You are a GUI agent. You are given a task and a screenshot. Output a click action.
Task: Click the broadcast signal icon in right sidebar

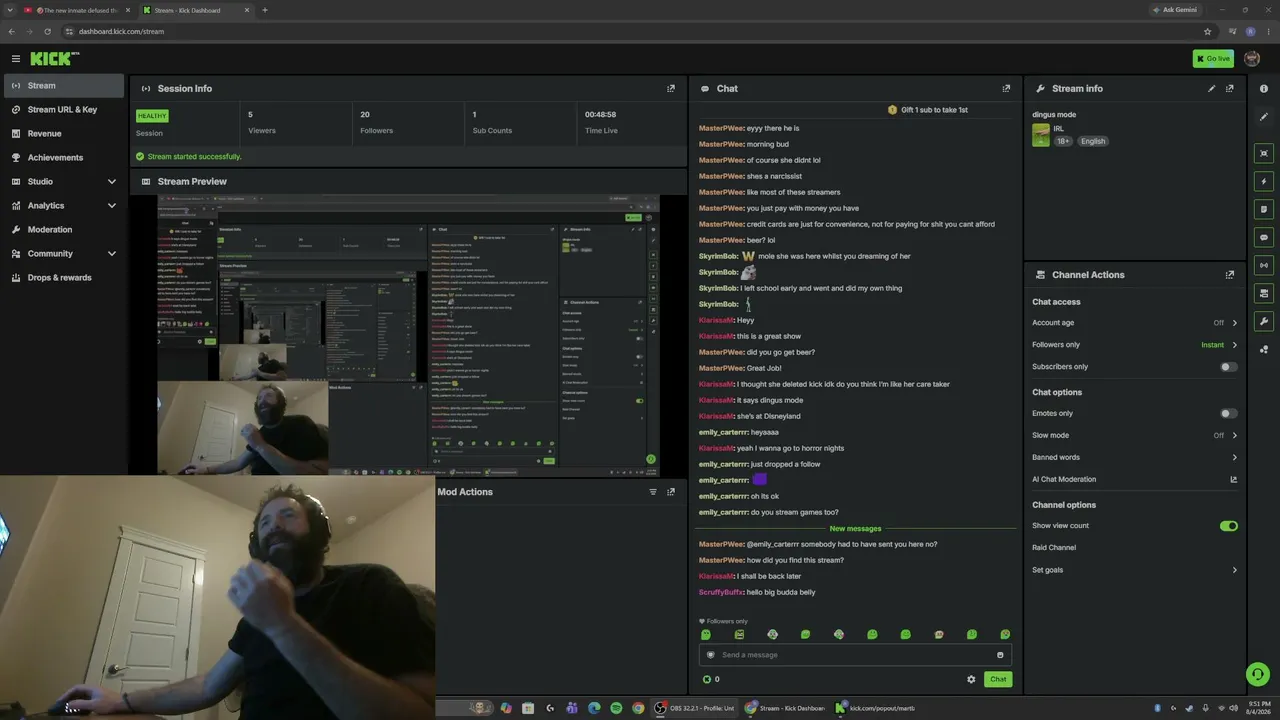[1264, 265]
